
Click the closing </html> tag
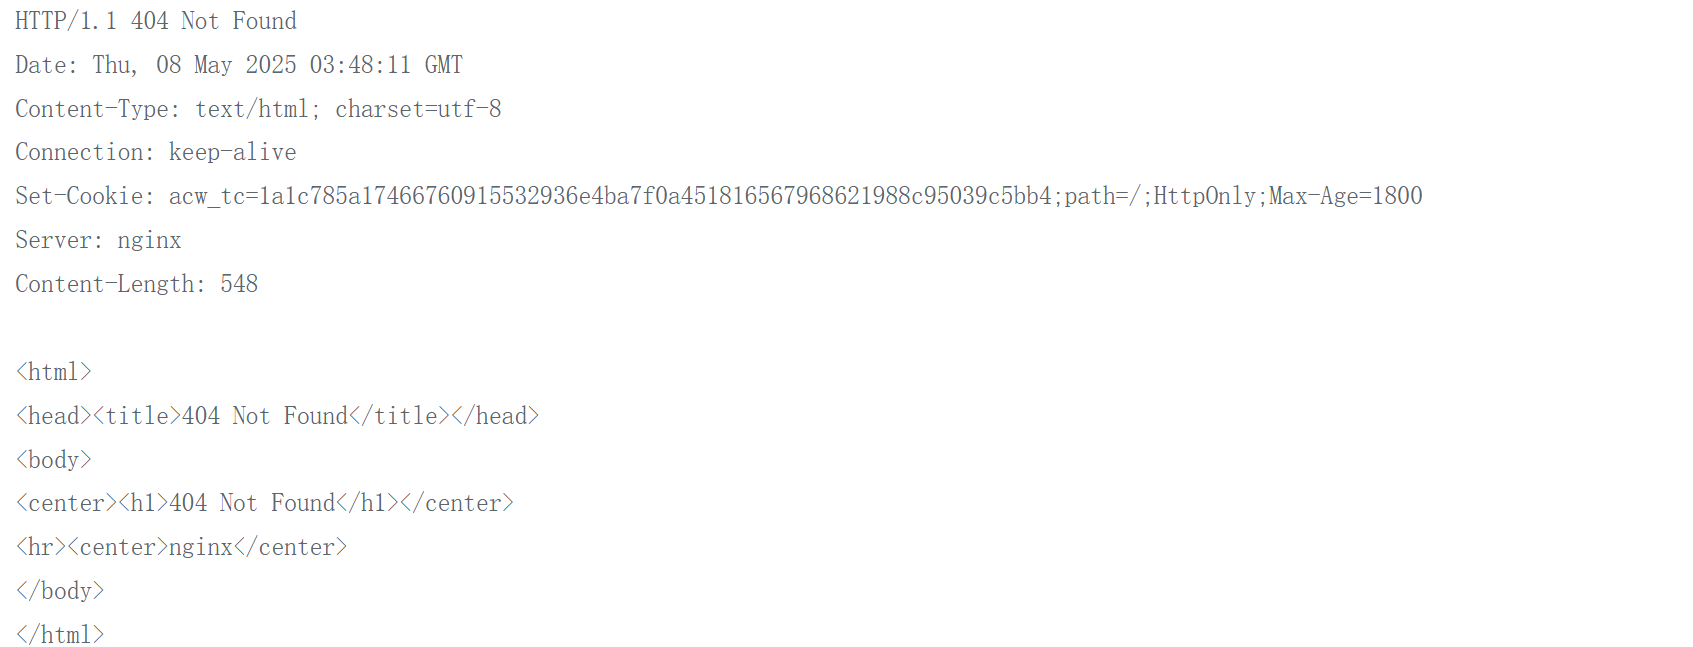click(60, 635)
